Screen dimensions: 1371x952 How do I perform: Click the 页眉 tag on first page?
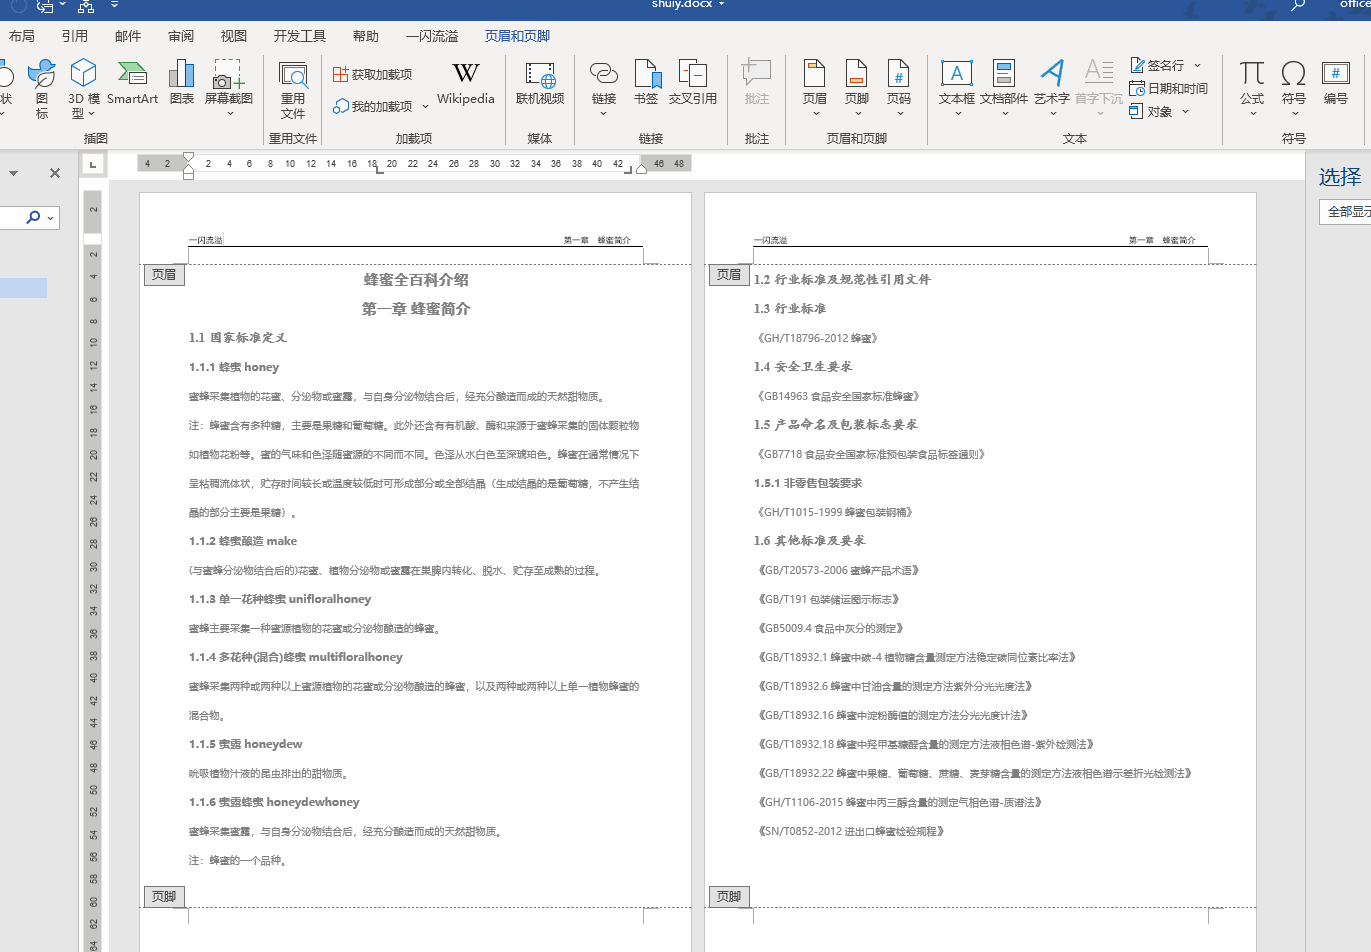pyautogui.click(x=164, y=274)
